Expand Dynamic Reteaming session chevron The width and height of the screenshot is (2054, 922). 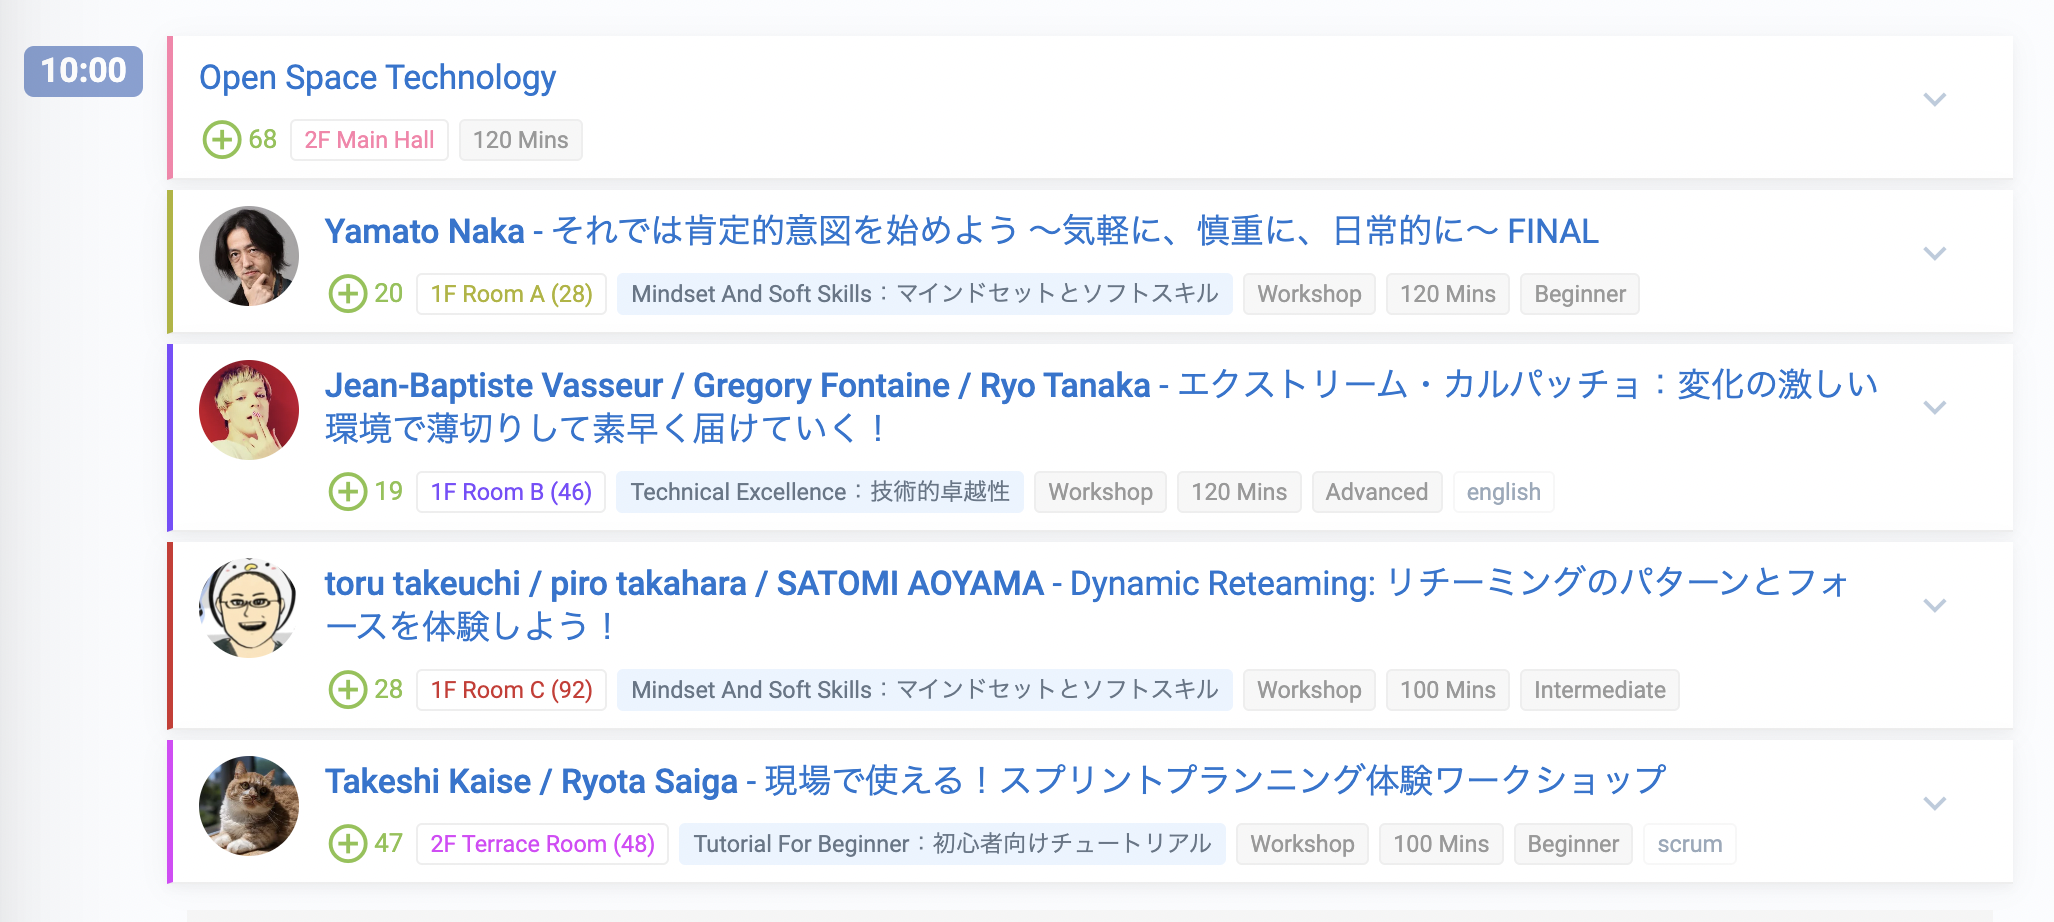click(1935, 606)
